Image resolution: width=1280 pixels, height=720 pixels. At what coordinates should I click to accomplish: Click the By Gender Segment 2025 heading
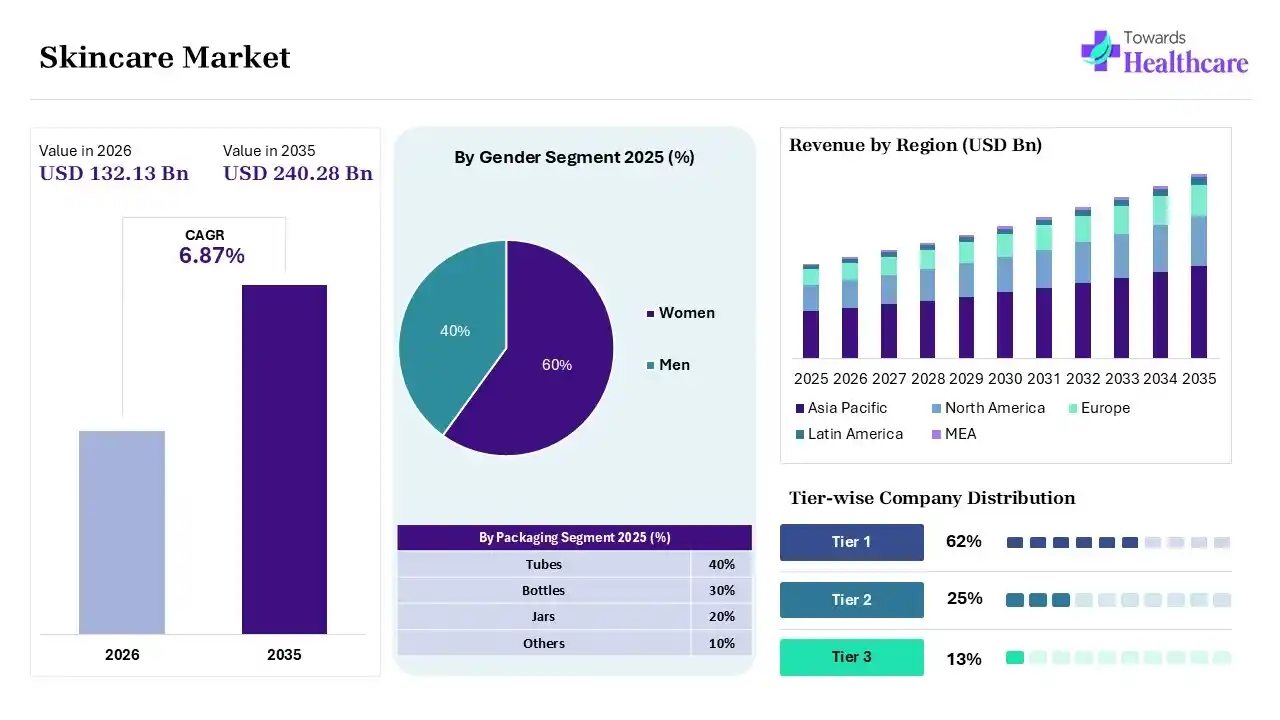tap(574, 157)
